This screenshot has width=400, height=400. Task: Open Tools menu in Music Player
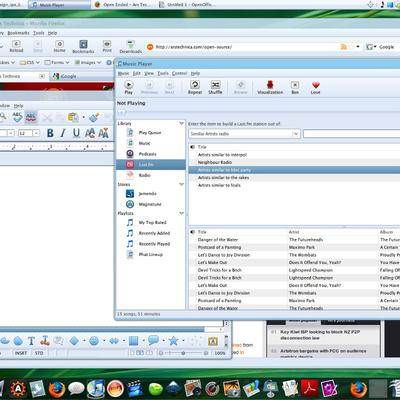point(163,73)
